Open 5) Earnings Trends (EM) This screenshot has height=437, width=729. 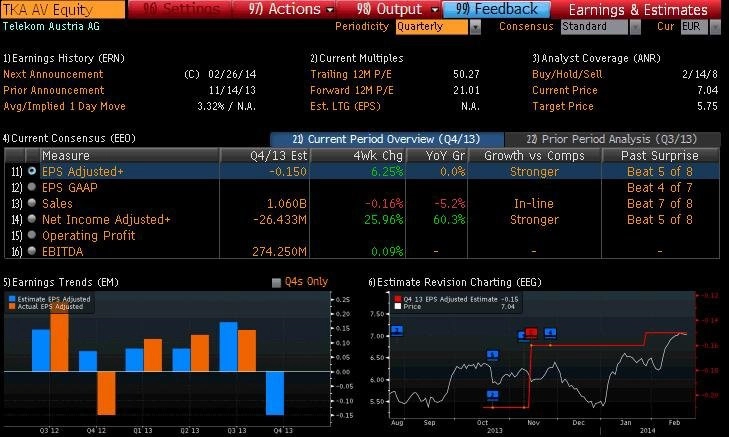[60, 282]
